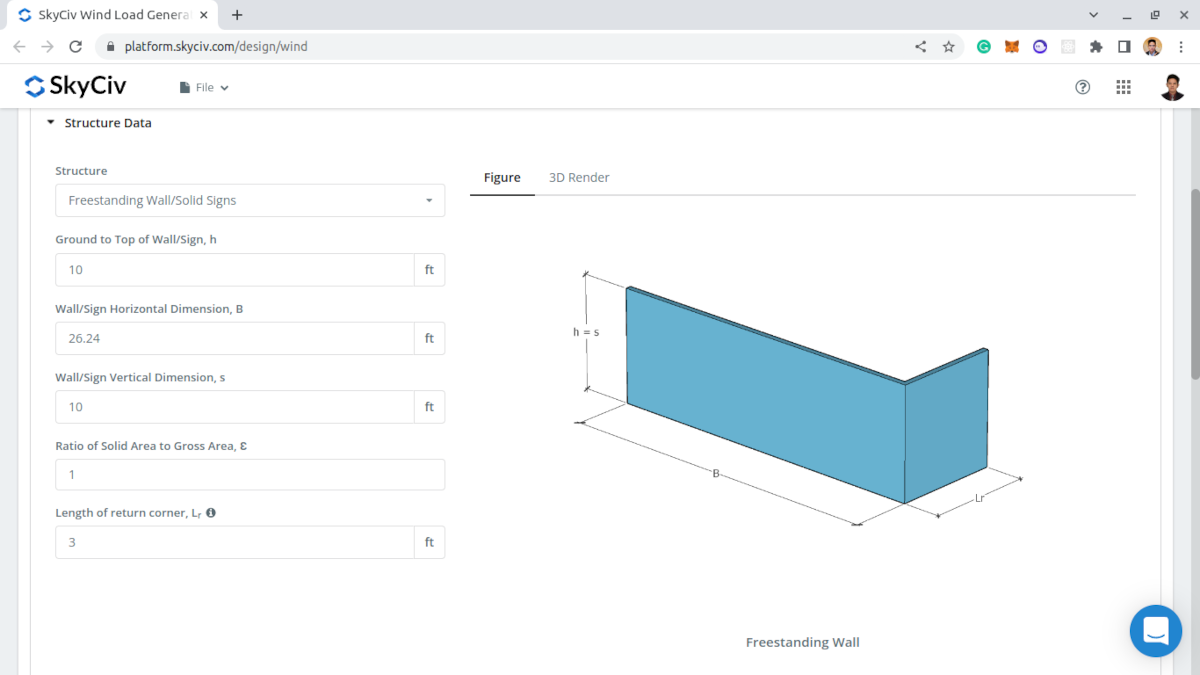This screenshot has width=1200, height=675.
Task: Select the SkyCiv Wind Load Generator tab
Action: tap(113, 15)
